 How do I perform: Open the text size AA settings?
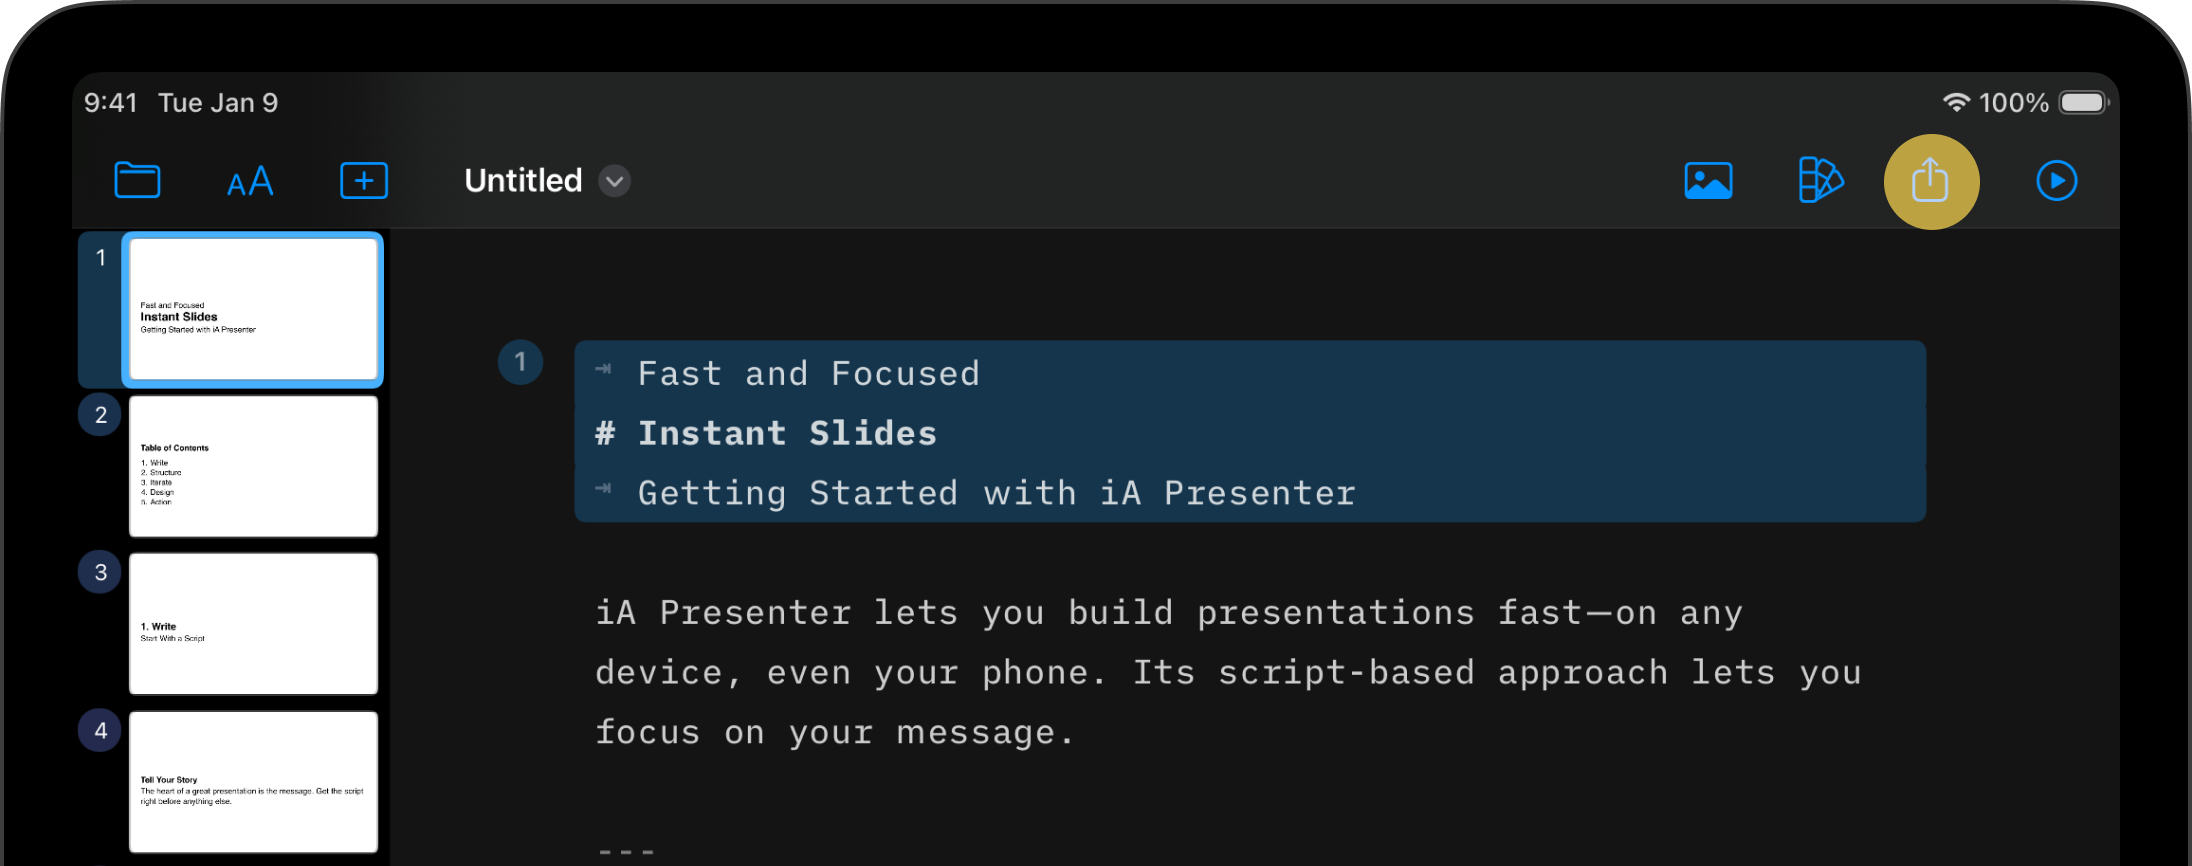pos(250,181)
